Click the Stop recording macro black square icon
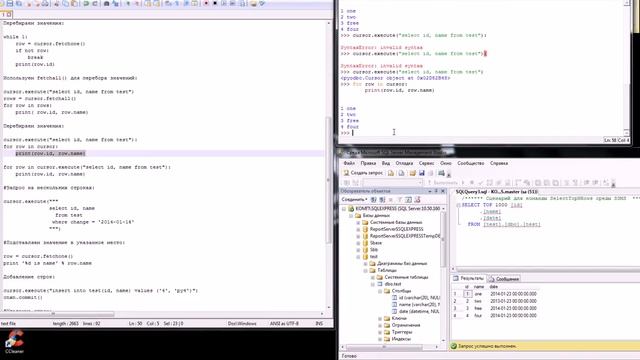 point(215,4)
